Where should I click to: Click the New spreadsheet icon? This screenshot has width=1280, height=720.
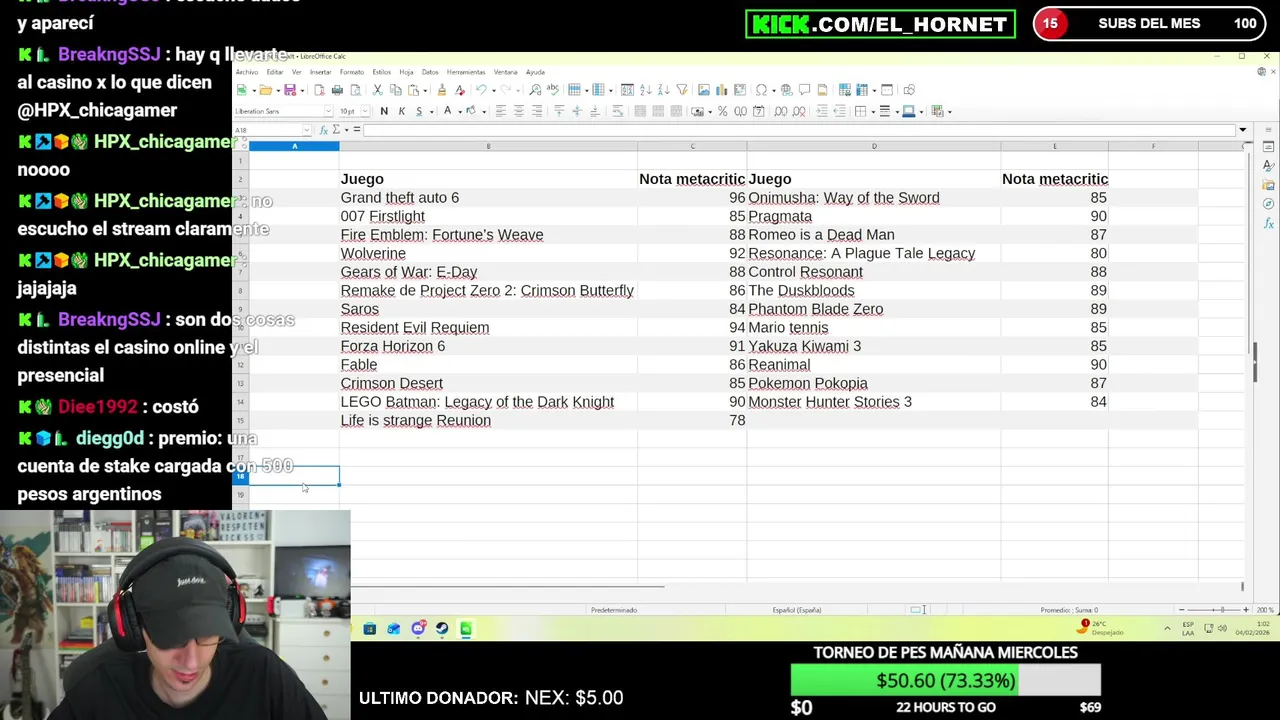click(241, 90)
